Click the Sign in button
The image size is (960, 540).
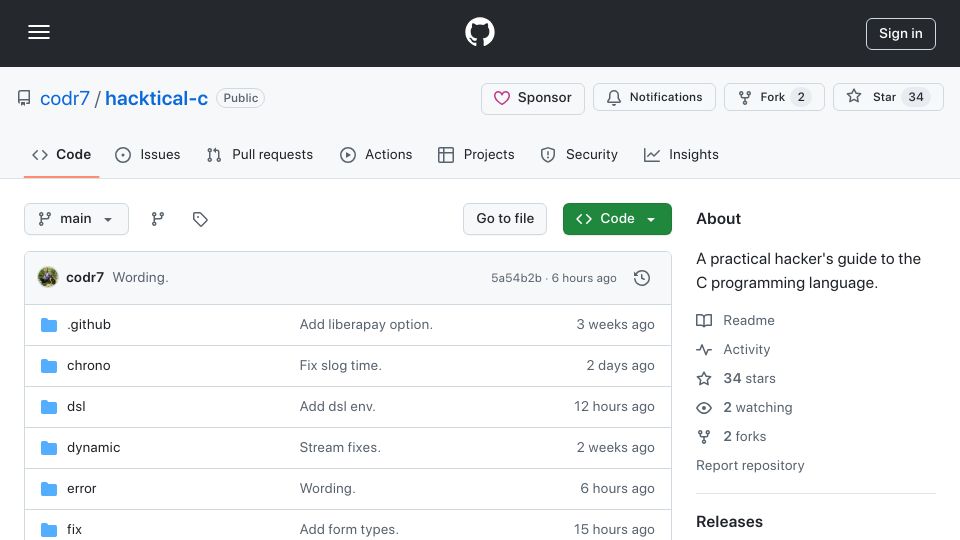point(901,34)
